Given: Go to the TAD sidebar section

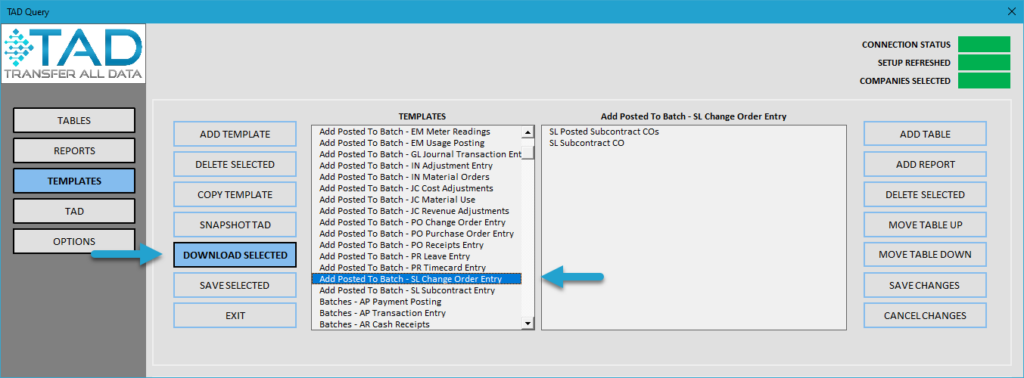Looking at the screenshot, I should tap(74, 212).
